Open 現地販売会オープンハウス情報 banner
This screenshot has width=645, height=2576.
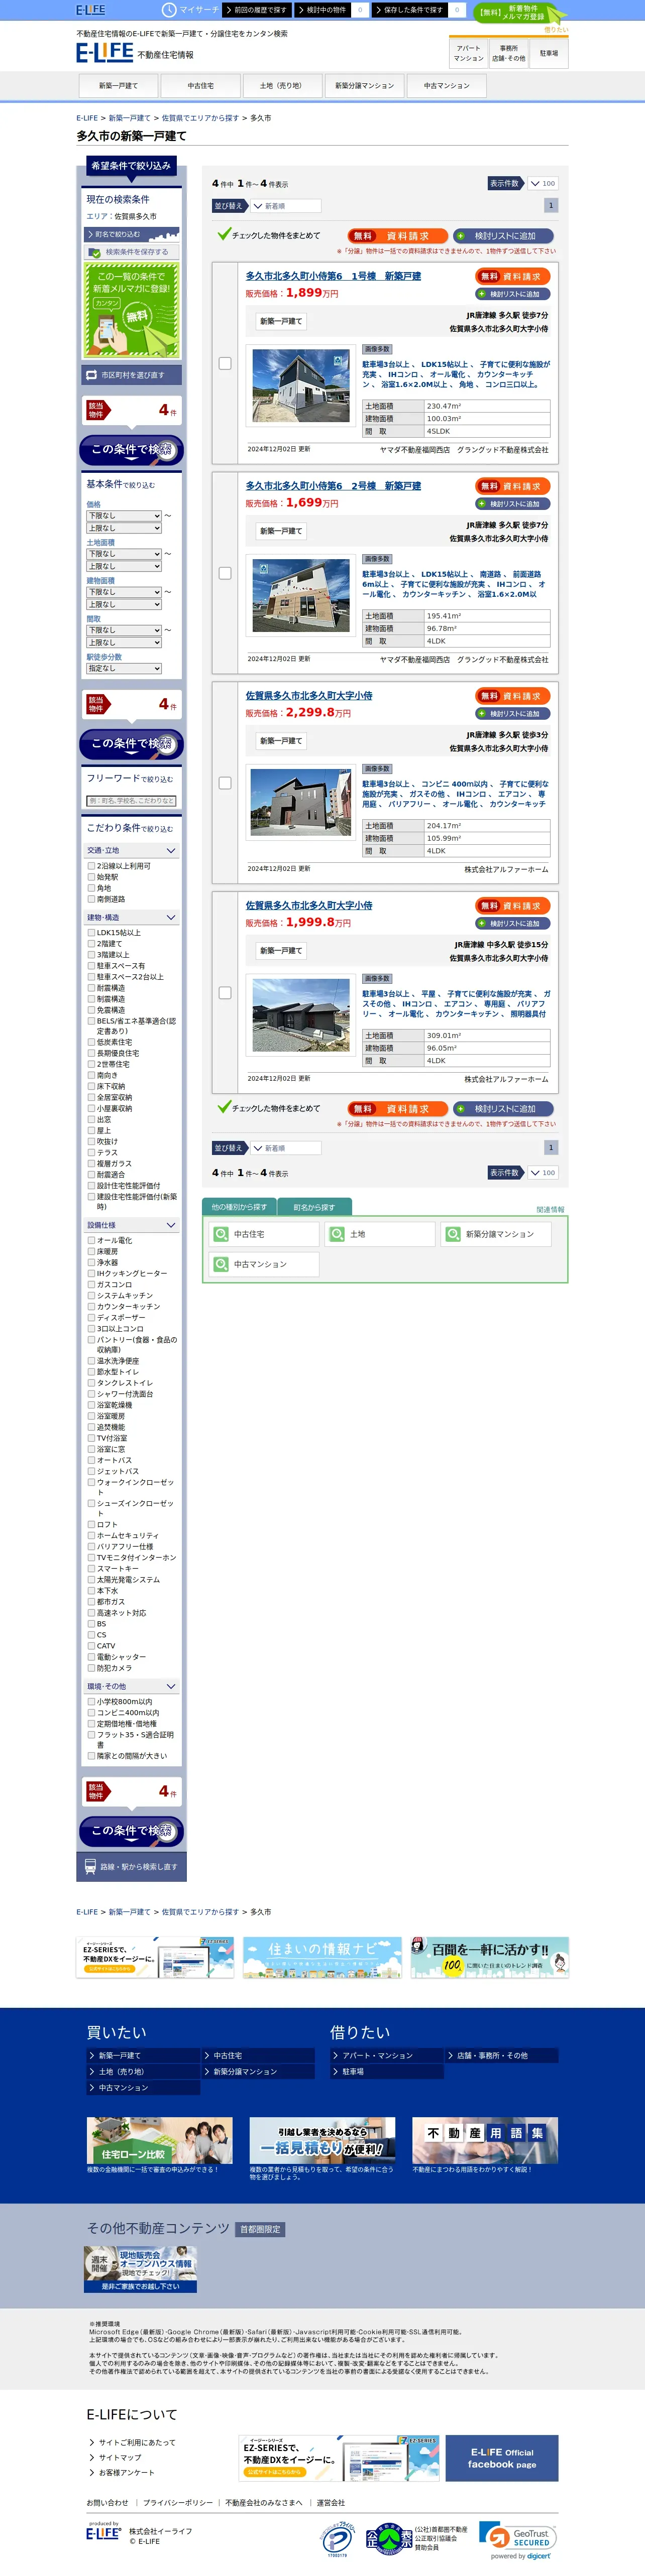pos(140,2270)
